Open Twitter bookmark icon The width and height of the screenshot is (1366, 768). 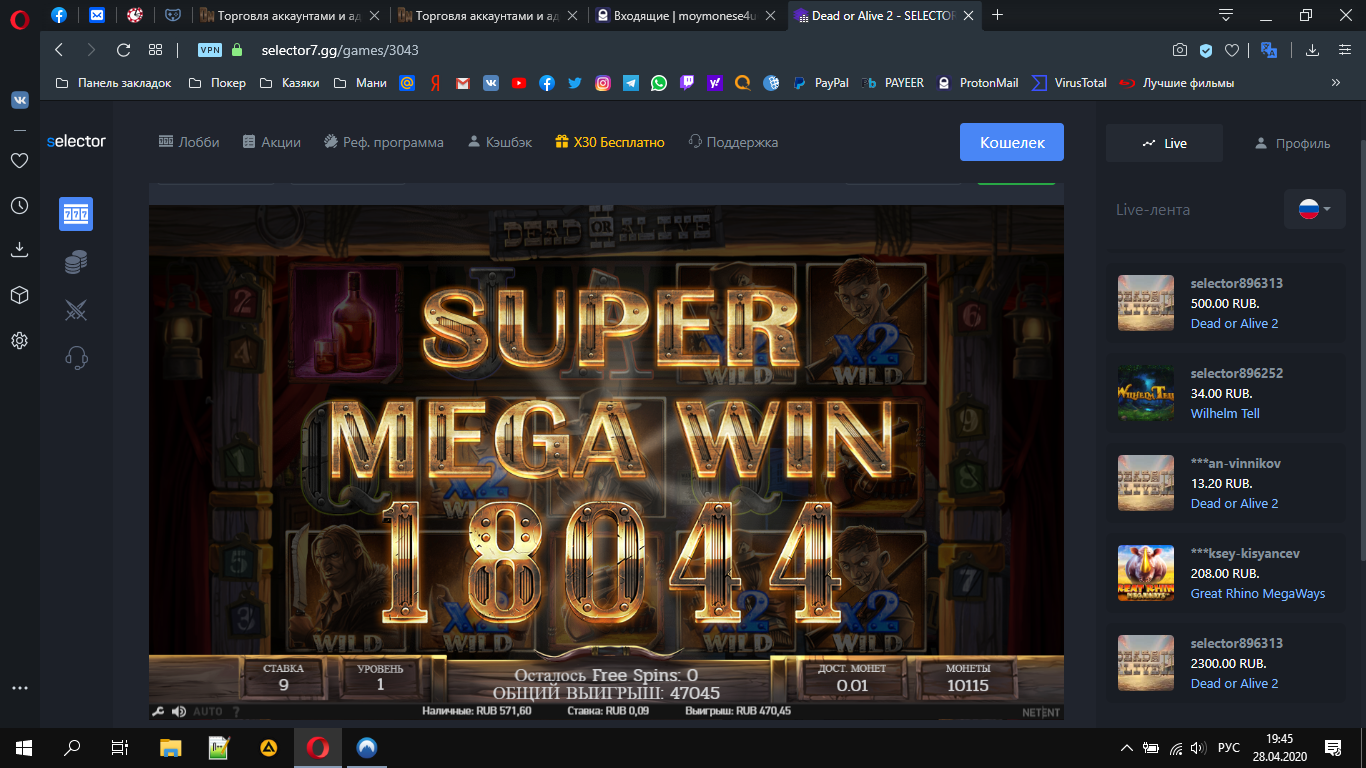click(574, 83)
